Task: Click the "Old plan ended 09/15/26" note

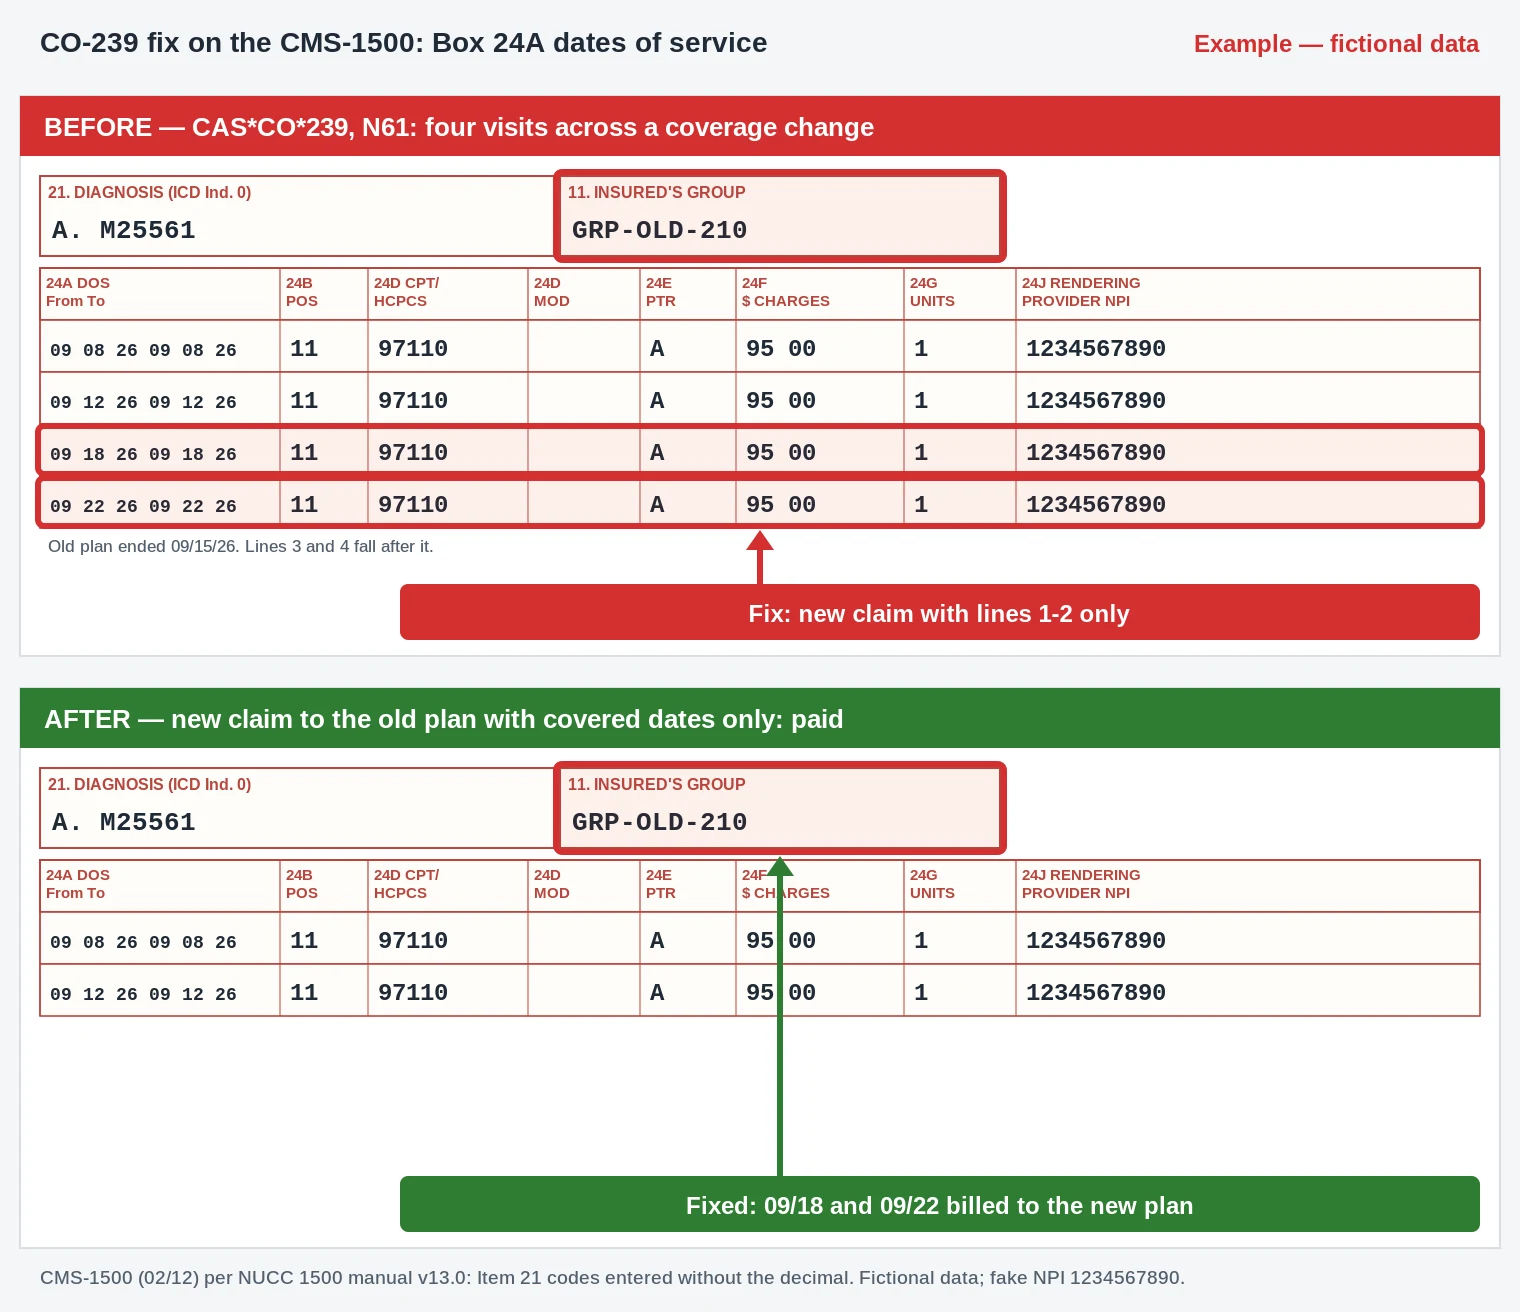Action: tap(241, 547)
